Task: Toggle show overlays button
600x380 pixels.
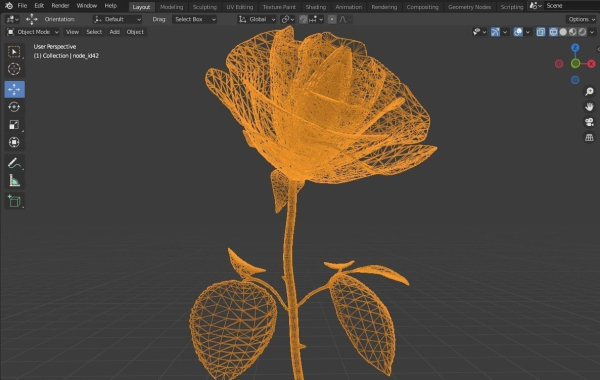Action: point(518,32)
